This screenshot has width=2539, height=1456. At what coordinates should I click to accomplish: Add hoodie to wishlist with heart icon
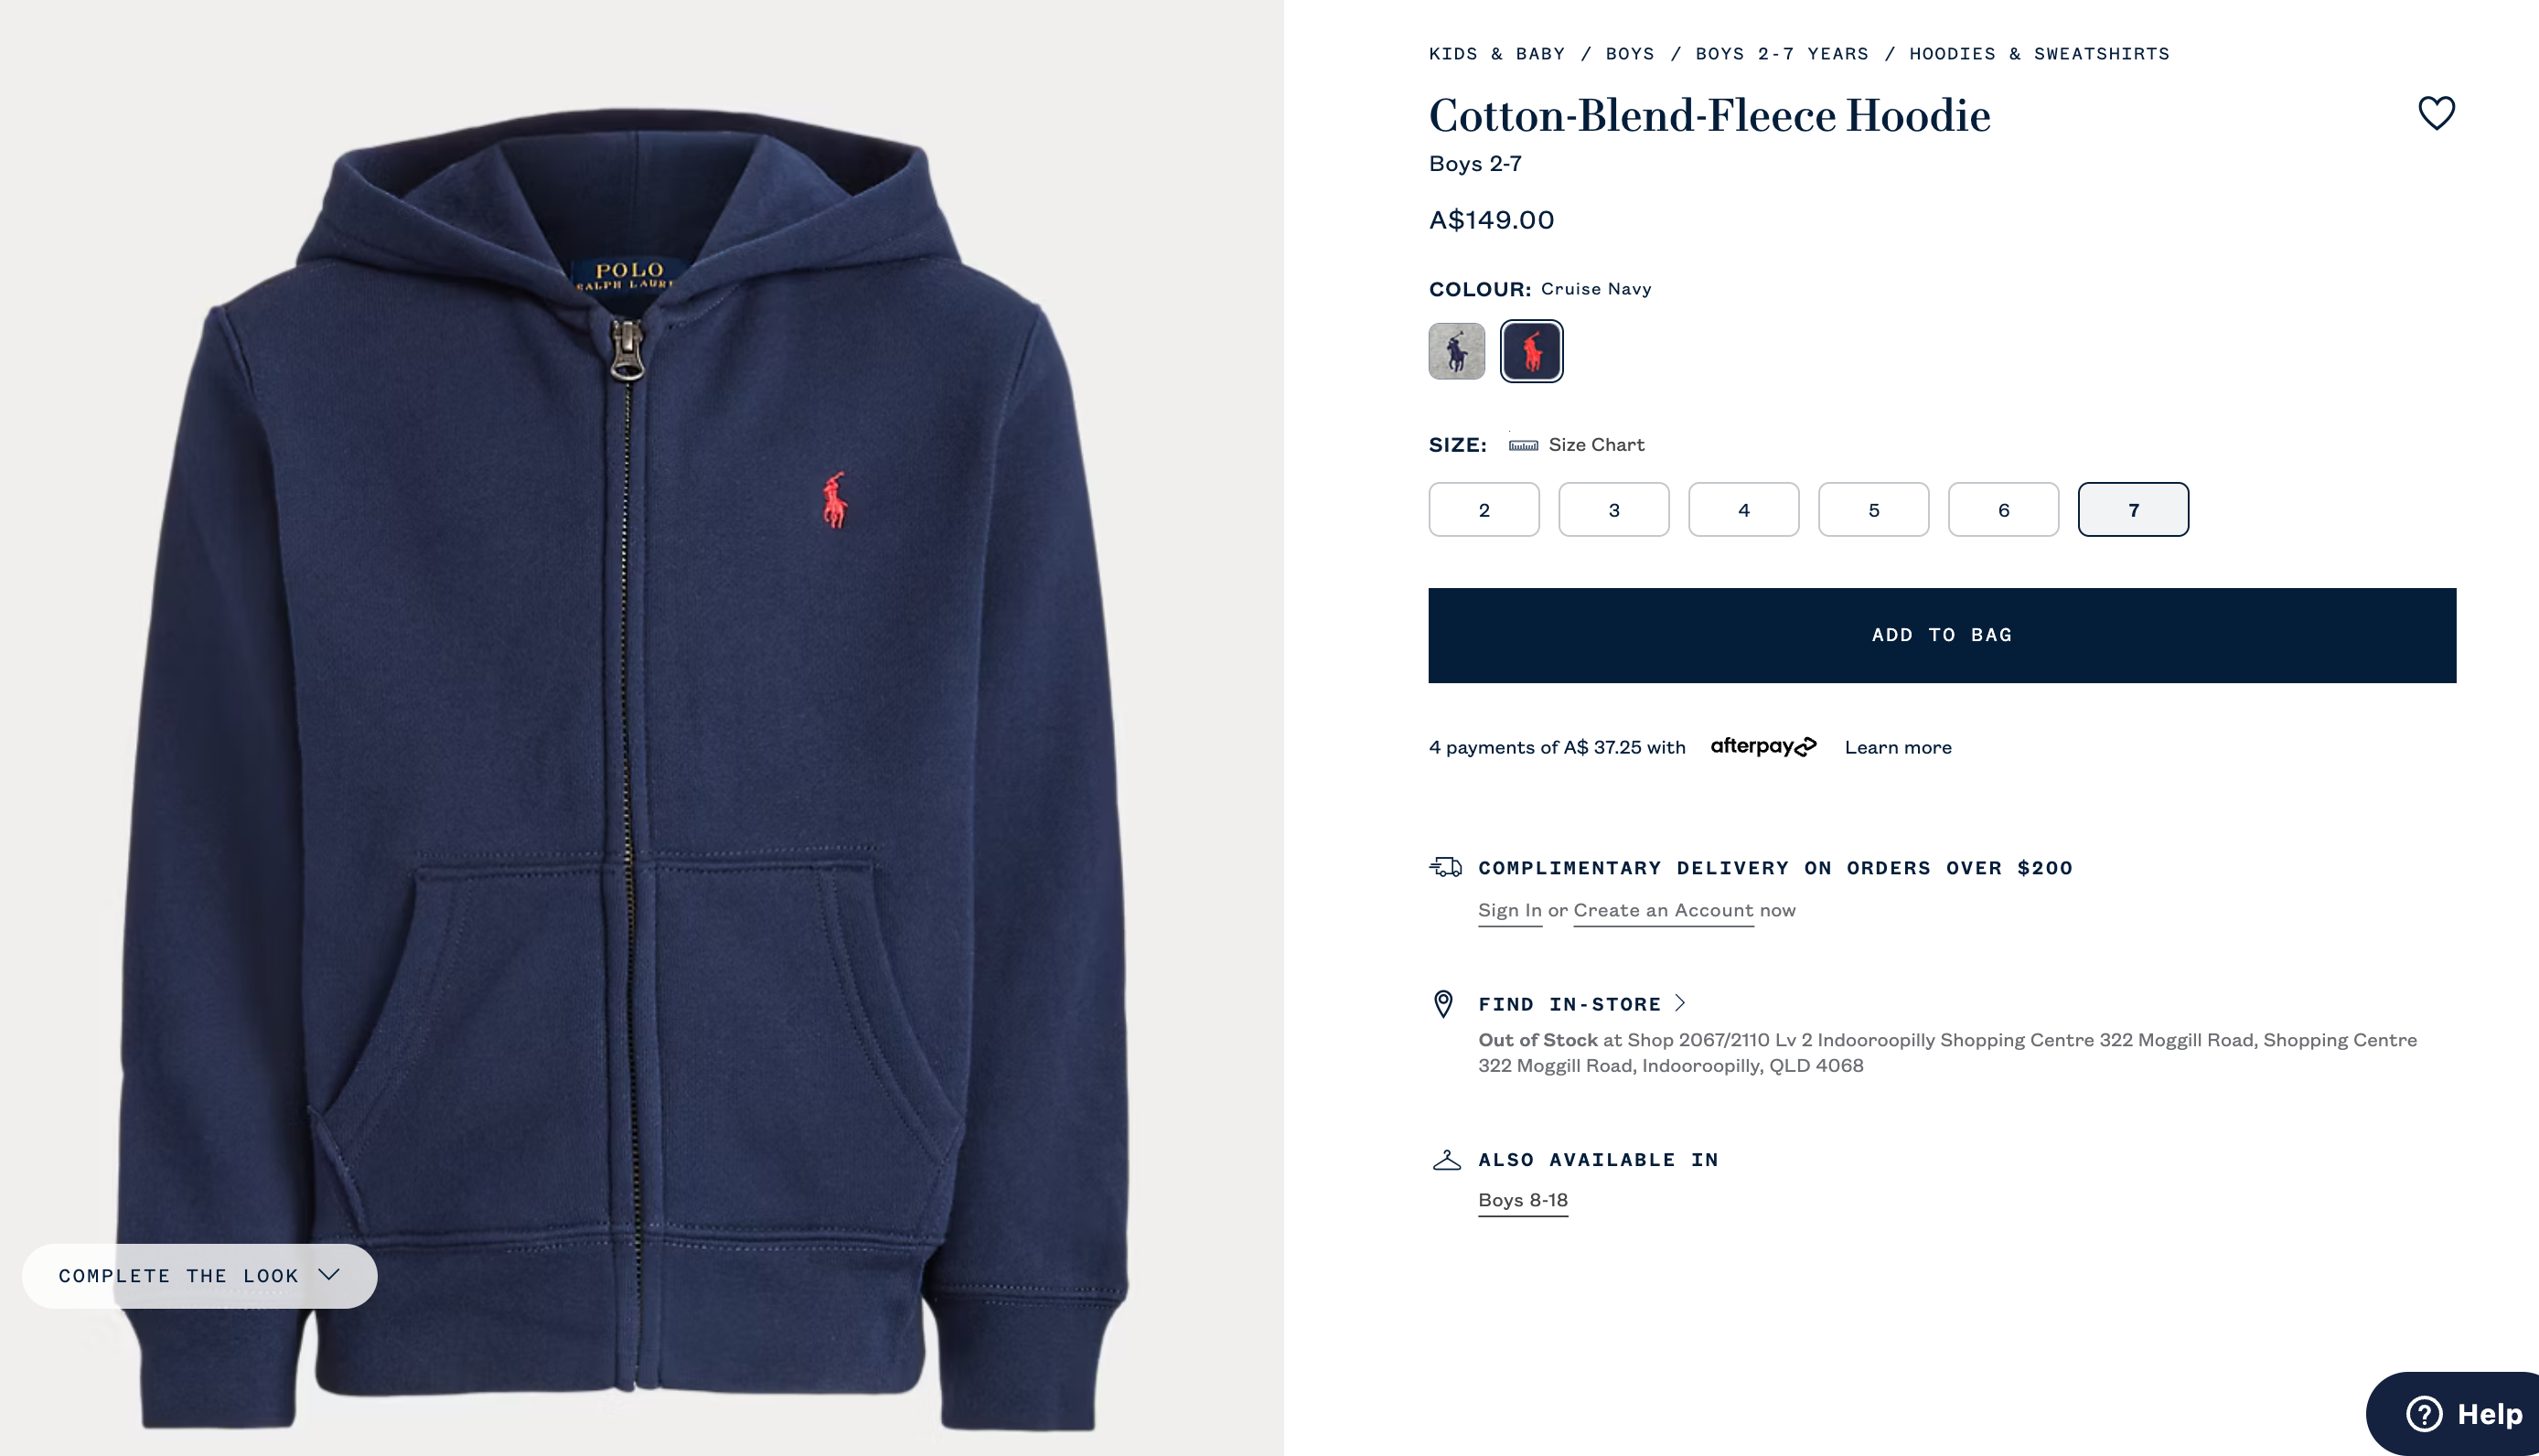(x=2436, y=113)
